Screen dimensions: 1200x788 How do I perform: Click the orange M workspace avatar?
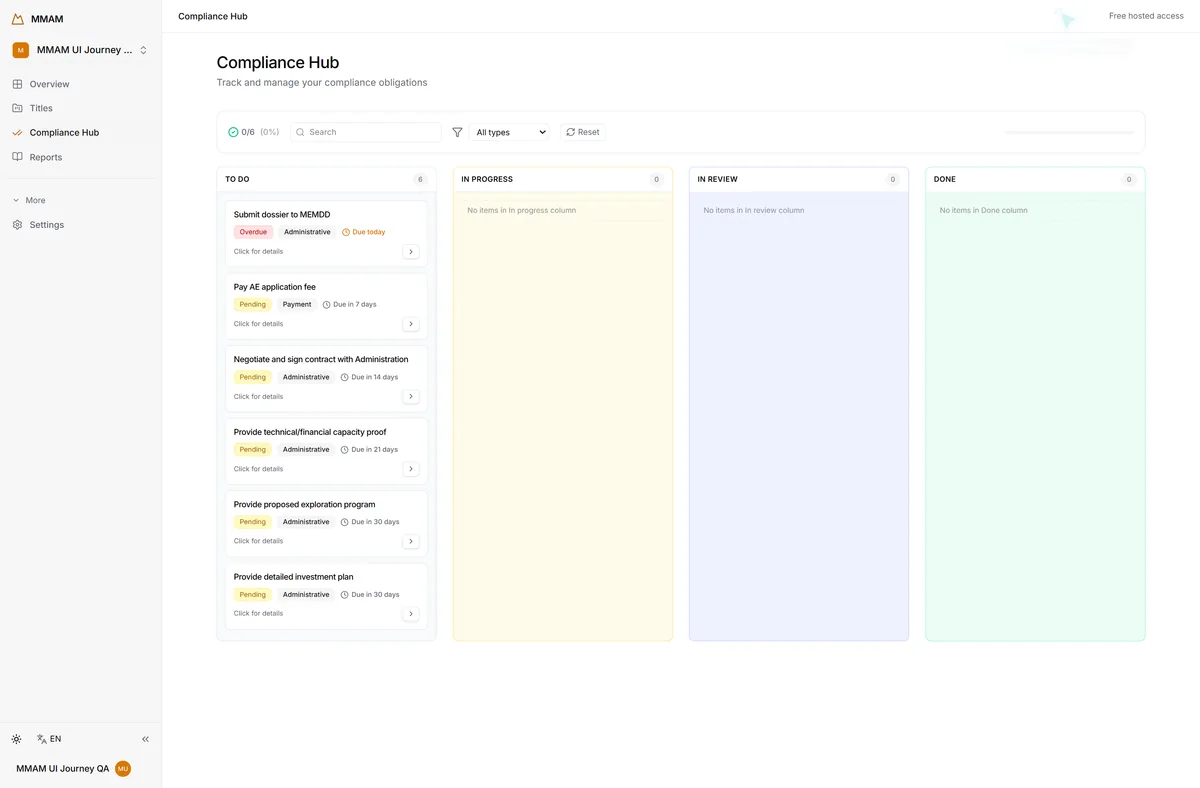20,50
